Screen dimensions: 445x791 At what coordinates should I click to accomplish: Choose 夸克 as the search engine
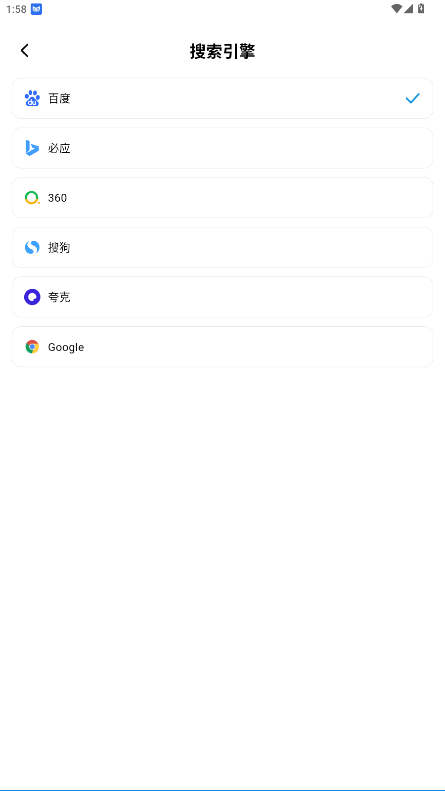(222, 297)
